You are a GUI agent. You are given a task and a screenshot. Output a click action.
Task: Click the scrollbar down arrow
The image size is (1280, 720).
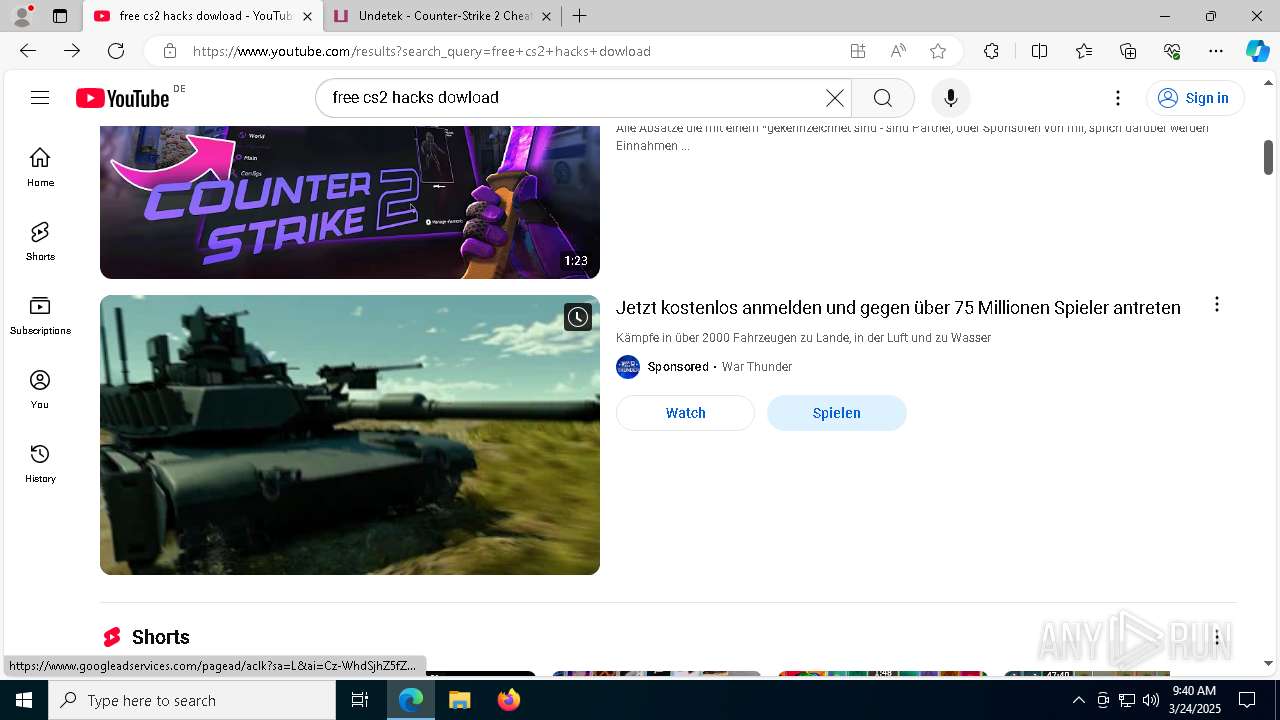(1268, 663)
